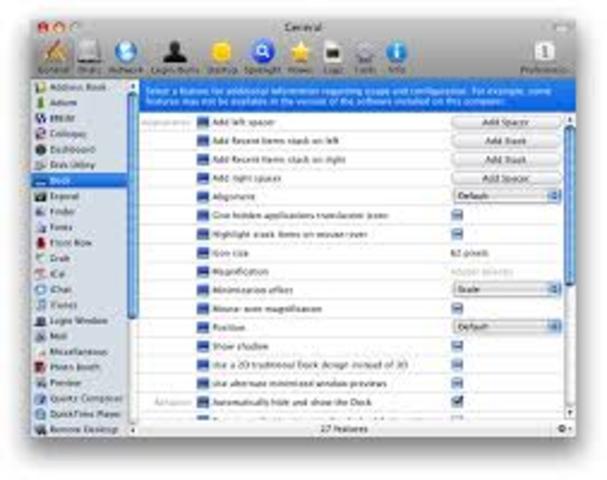Screen dimensions: 607x480
Task: Open the General toolbar section
Action: coord(54,57)
